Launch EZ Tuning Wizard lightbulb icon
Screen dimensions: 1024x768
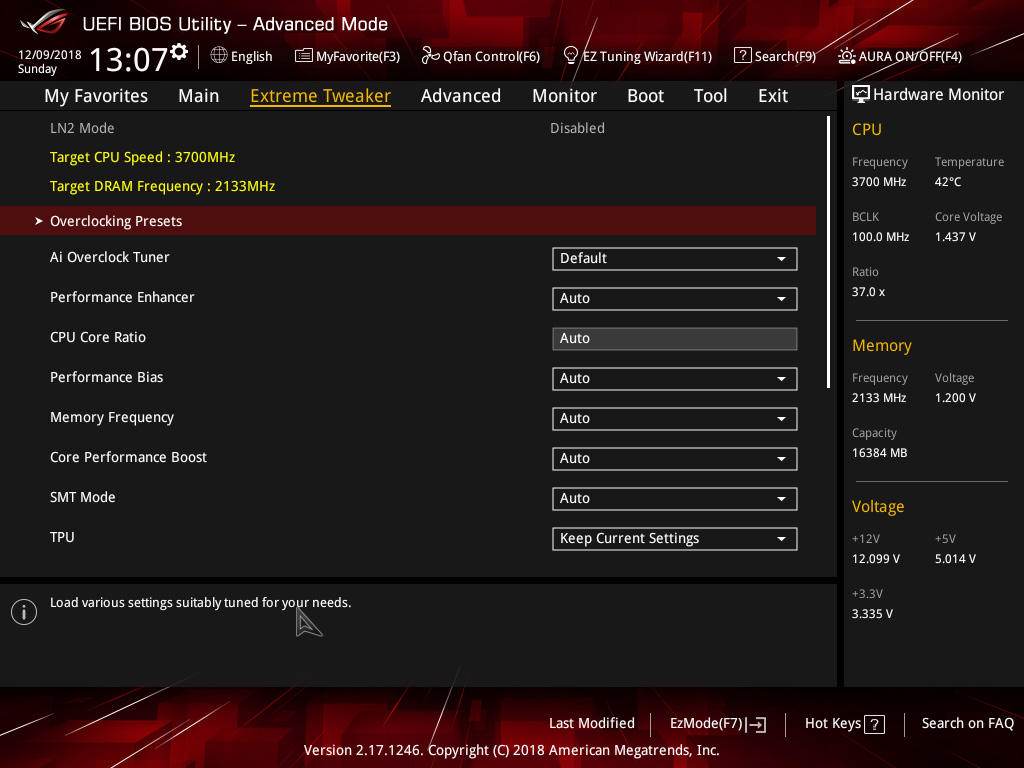(571, 56)
